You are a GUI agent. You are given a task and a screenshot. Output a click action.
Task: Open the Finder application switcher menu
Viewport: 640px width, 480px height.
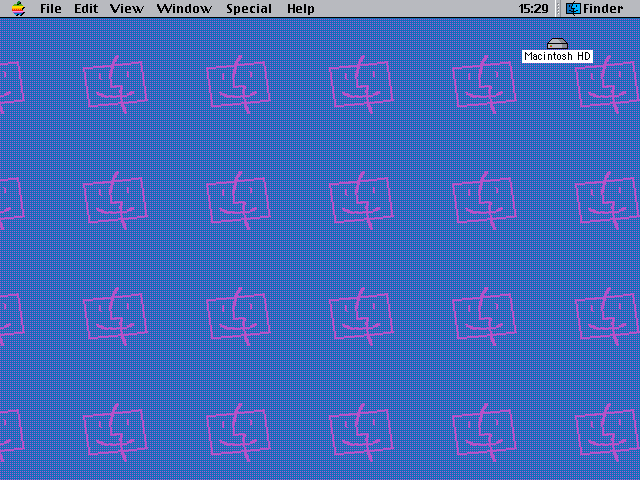594,9
